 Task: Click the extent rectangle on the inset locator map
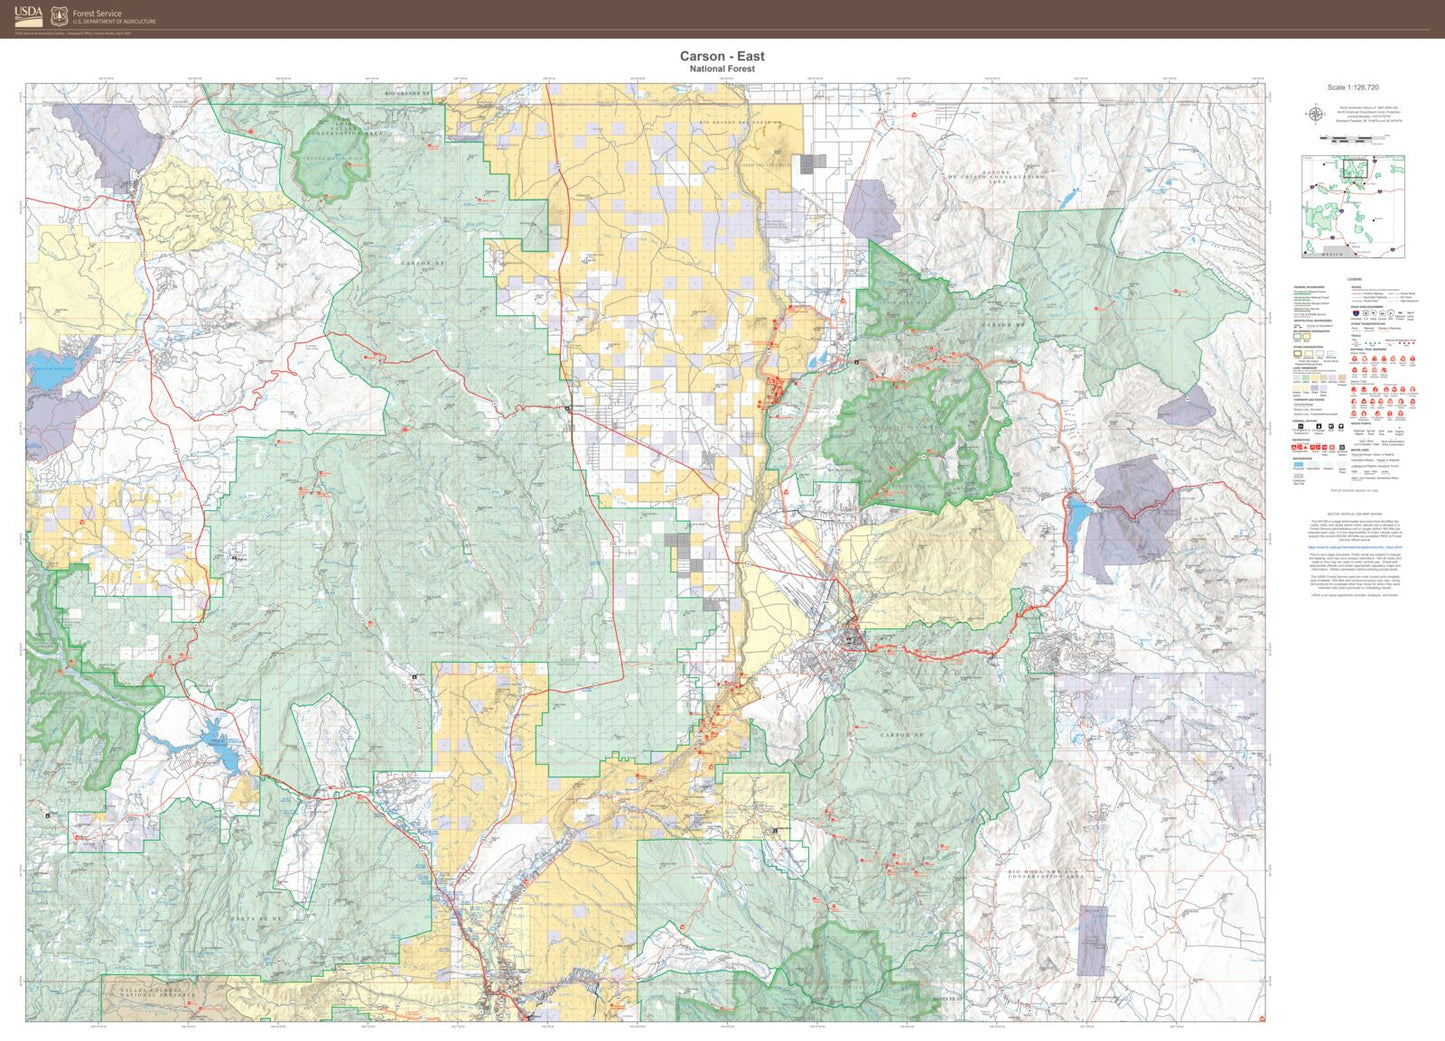(x=1355, y=169)
